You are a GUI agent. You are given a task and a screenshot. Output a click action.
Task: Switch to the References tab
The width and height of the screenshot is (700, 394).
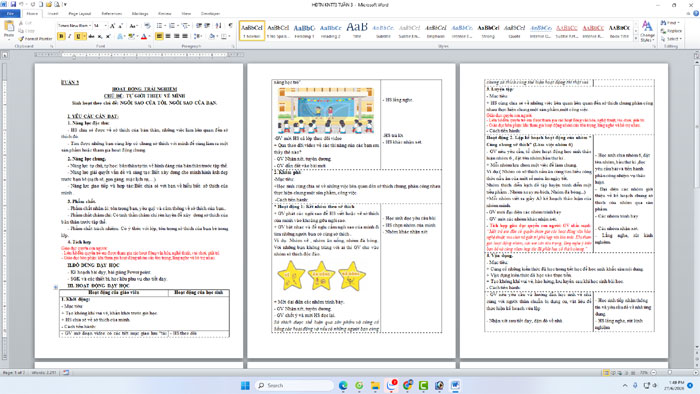[111, 14]
